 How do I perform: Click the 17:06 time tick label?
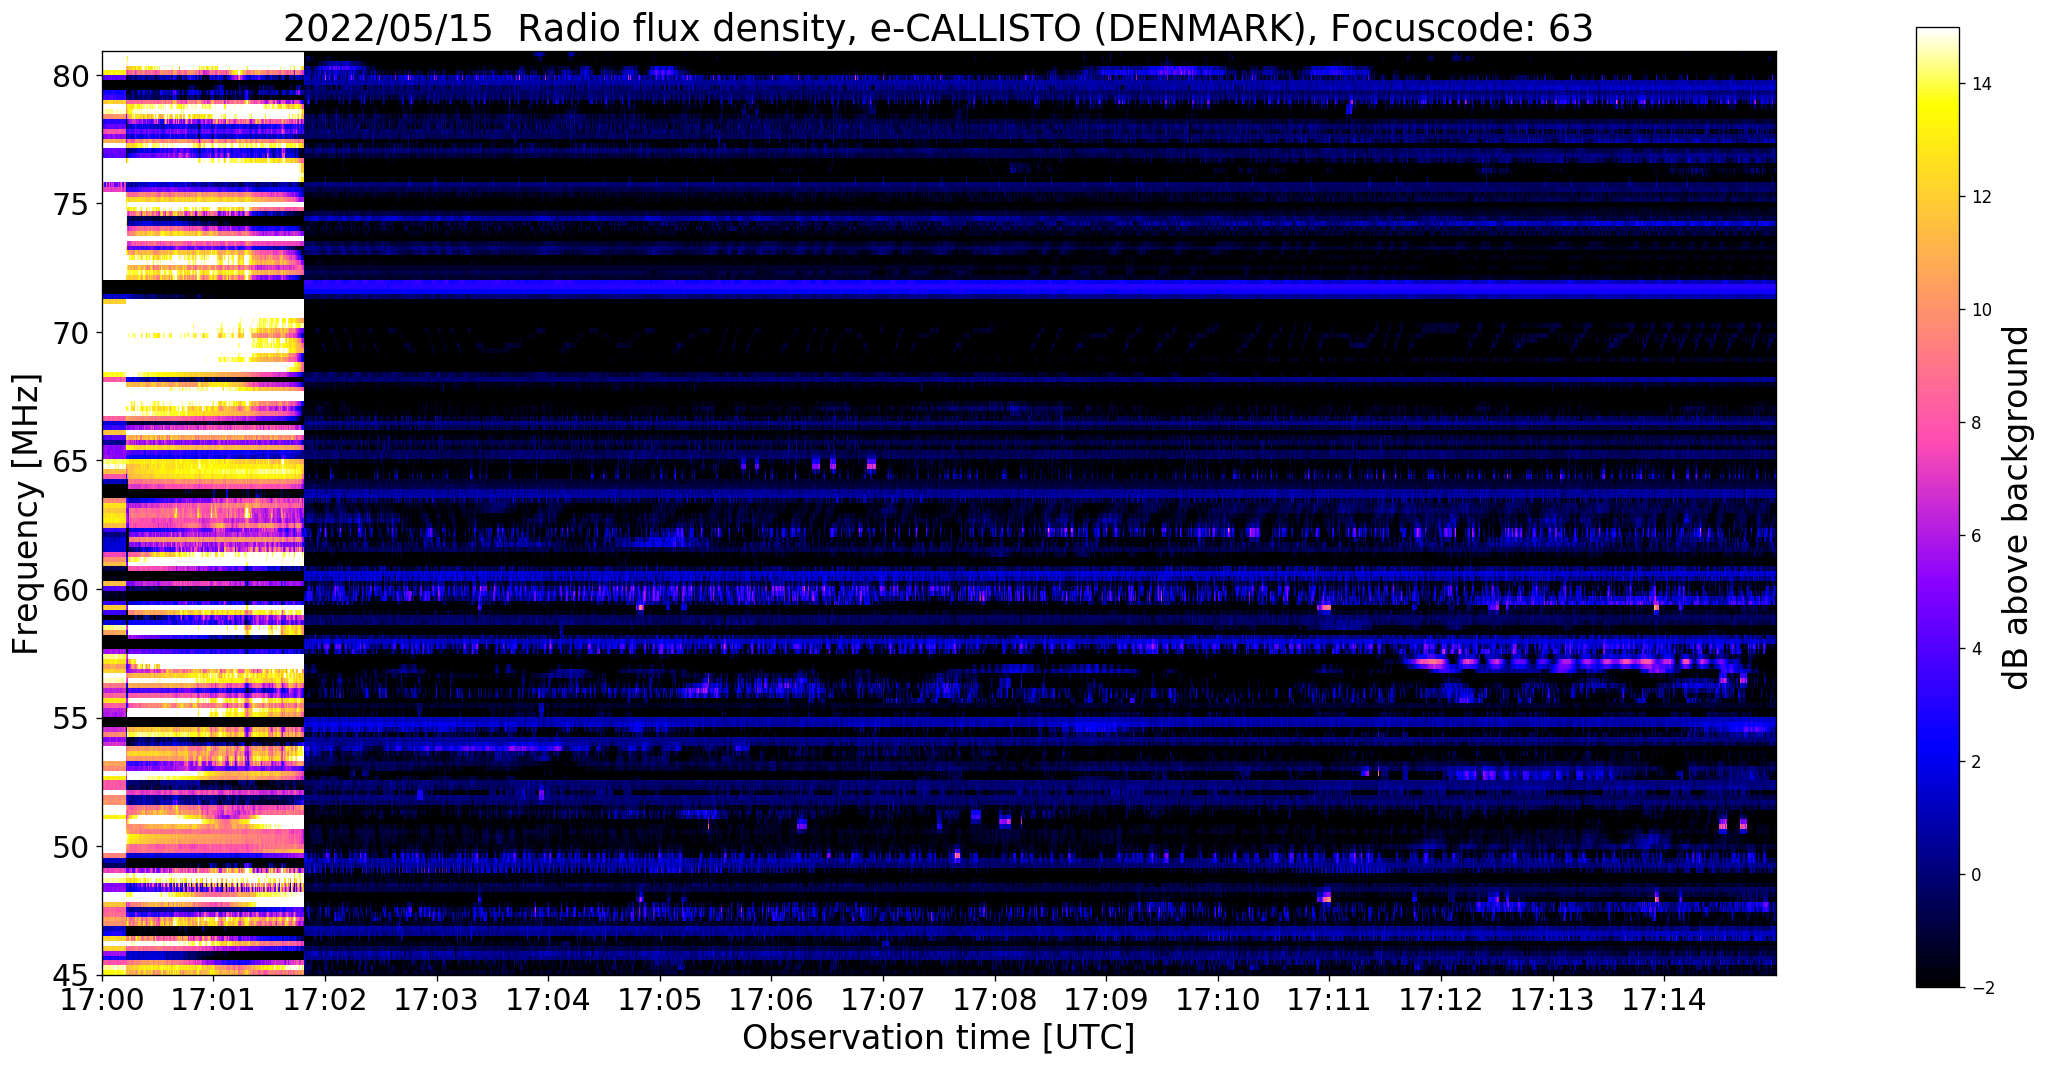point(772,1001)
